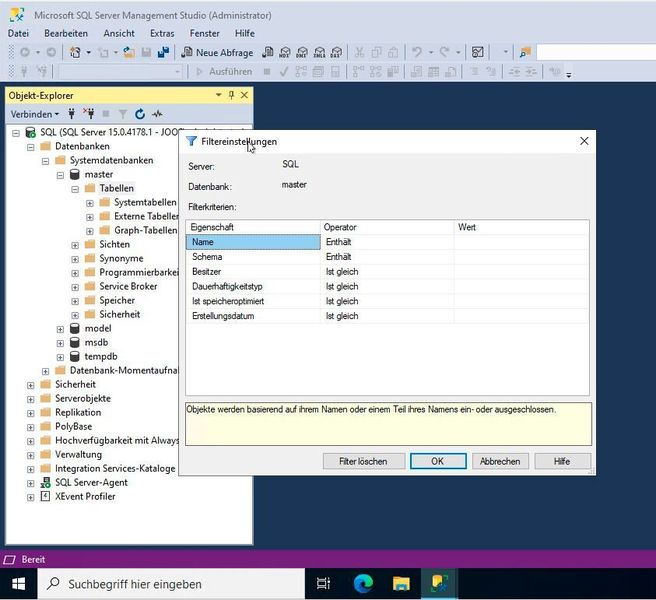Click the Besitzer value cell
Viewport: 656px width, 600px height.
tap(521, 272)
